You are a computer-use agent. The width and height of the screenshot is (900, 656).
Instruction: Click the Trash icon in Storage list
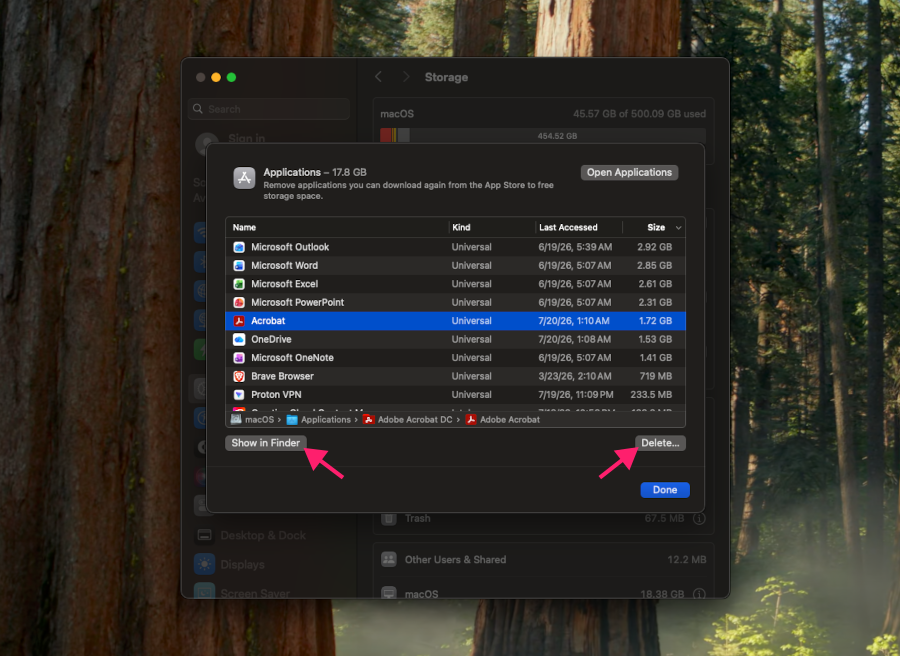[x=389, y=518]
